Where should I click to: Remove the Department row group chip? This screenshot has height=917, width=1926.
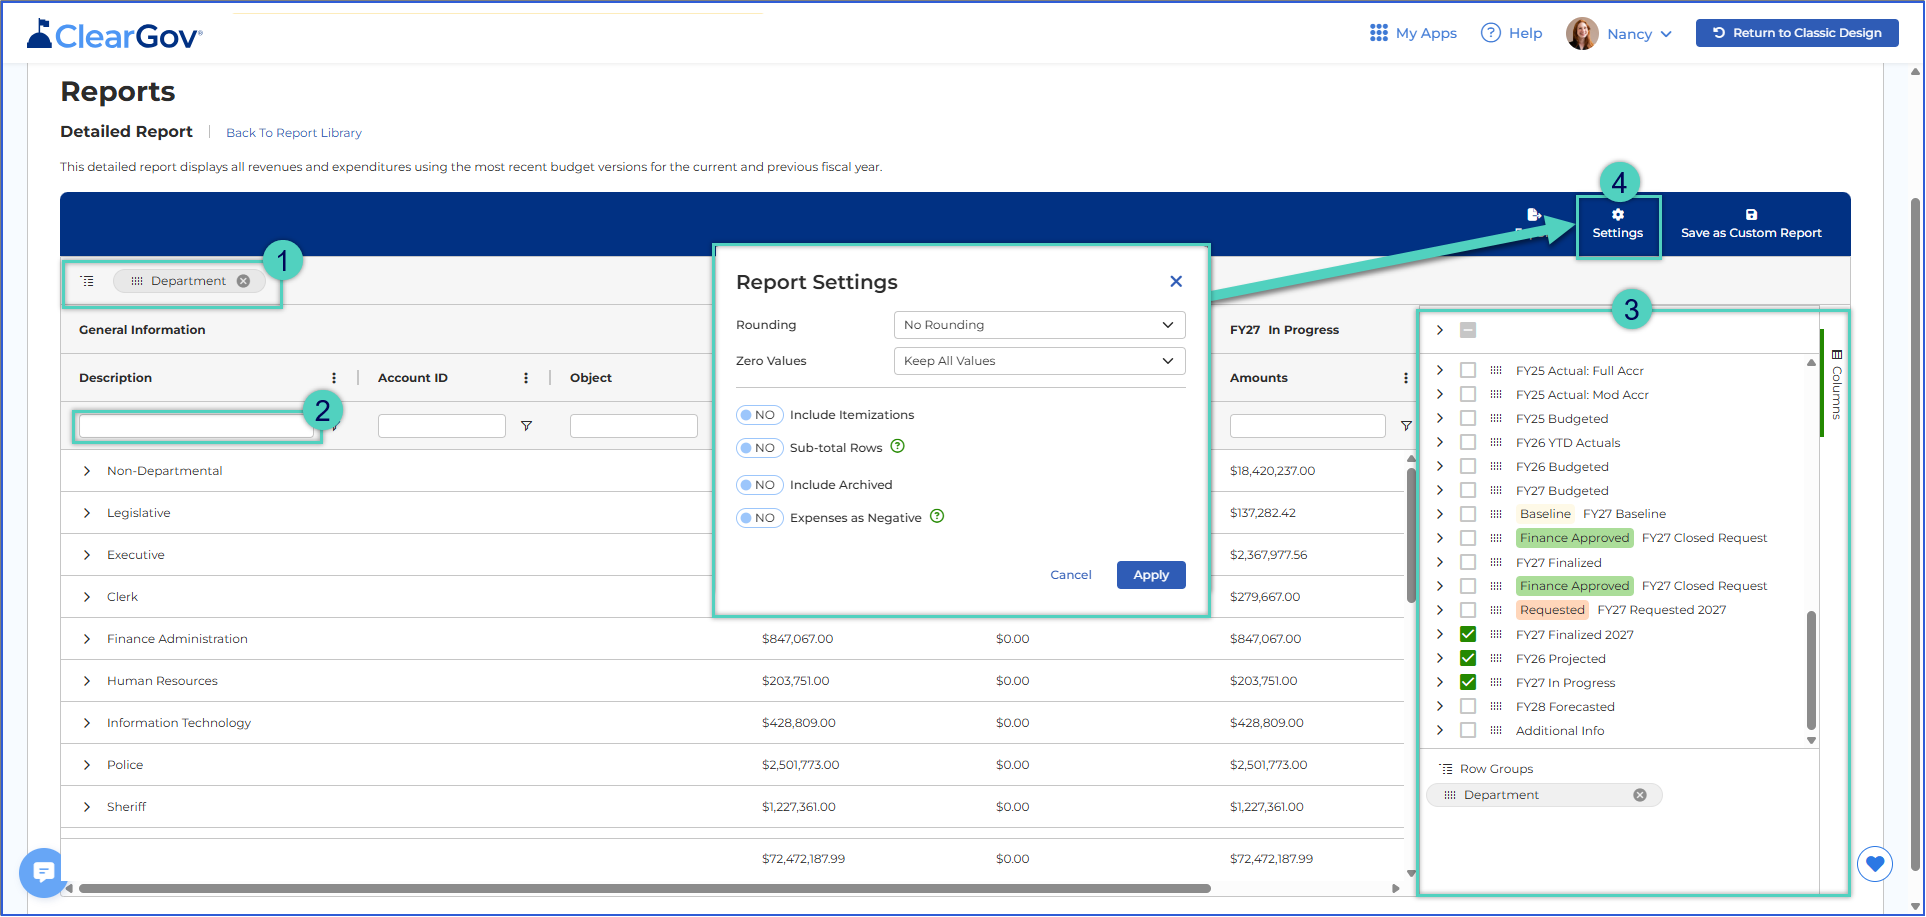[243, 281]
